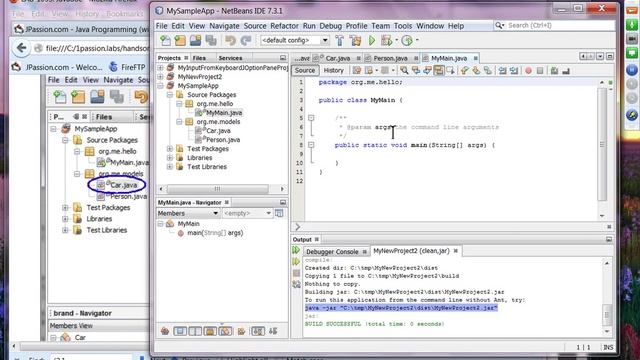The width and height of the screenshot is (640, 360).
Task: Select main(String[] args) in Navigator
Action: [215, 233]
